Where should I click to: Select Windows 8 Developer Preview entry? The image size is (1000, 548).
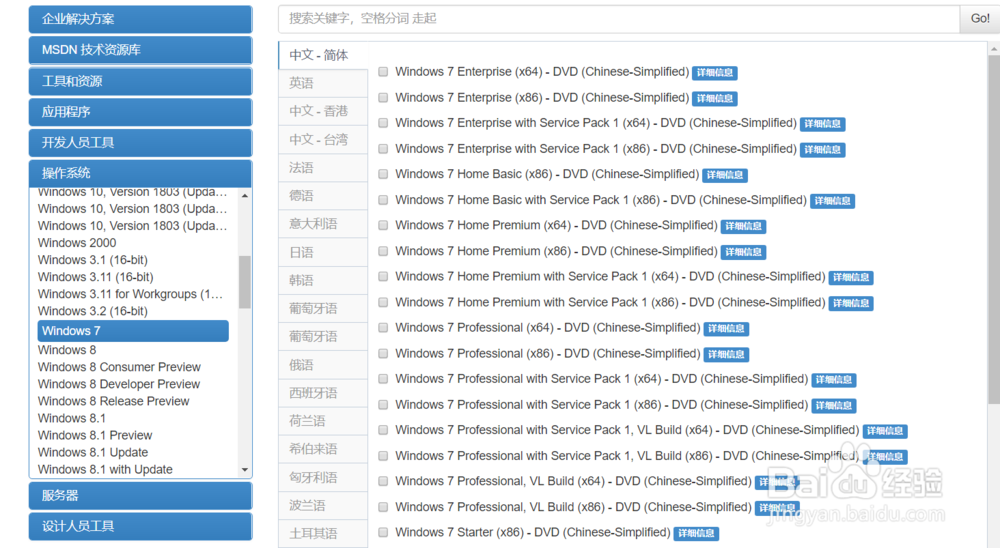pos(119,384)
